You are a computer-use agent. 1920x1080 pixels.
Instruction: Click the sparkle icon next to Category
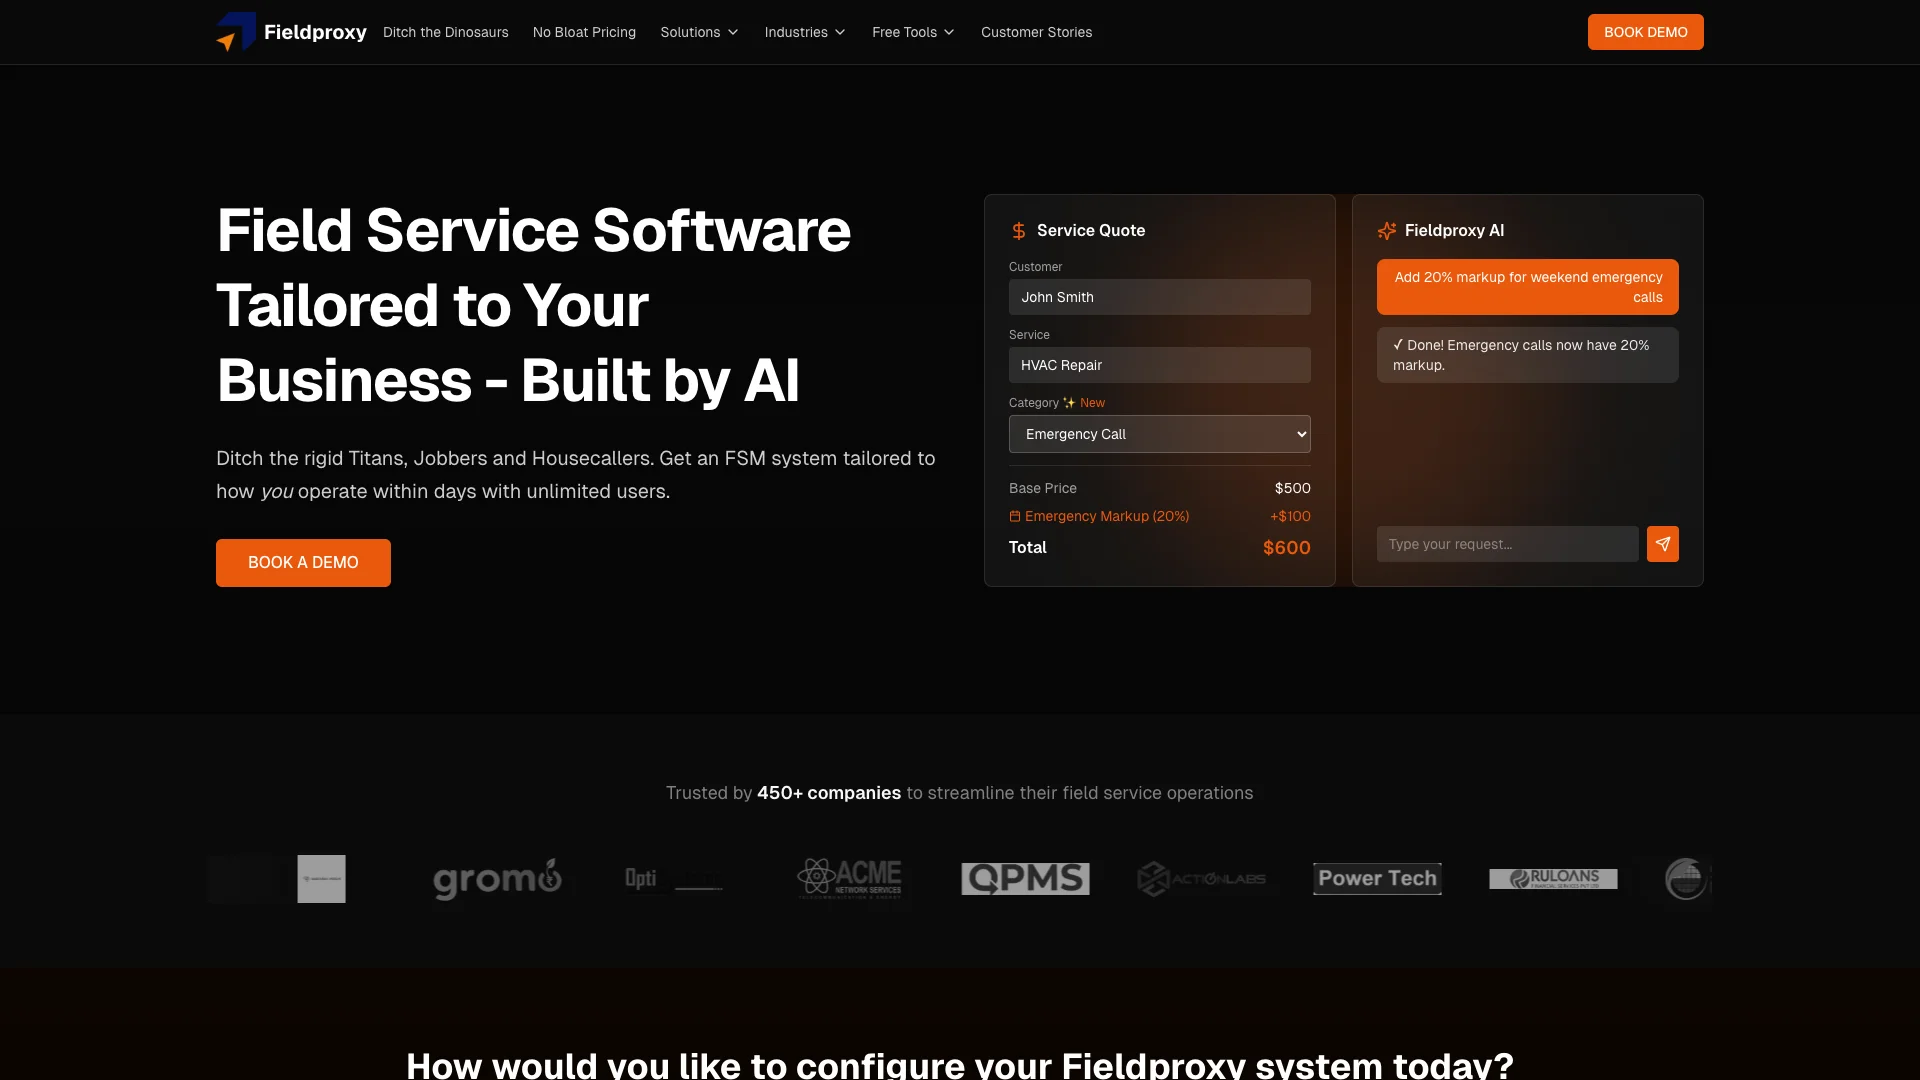tap(1069, 403)
